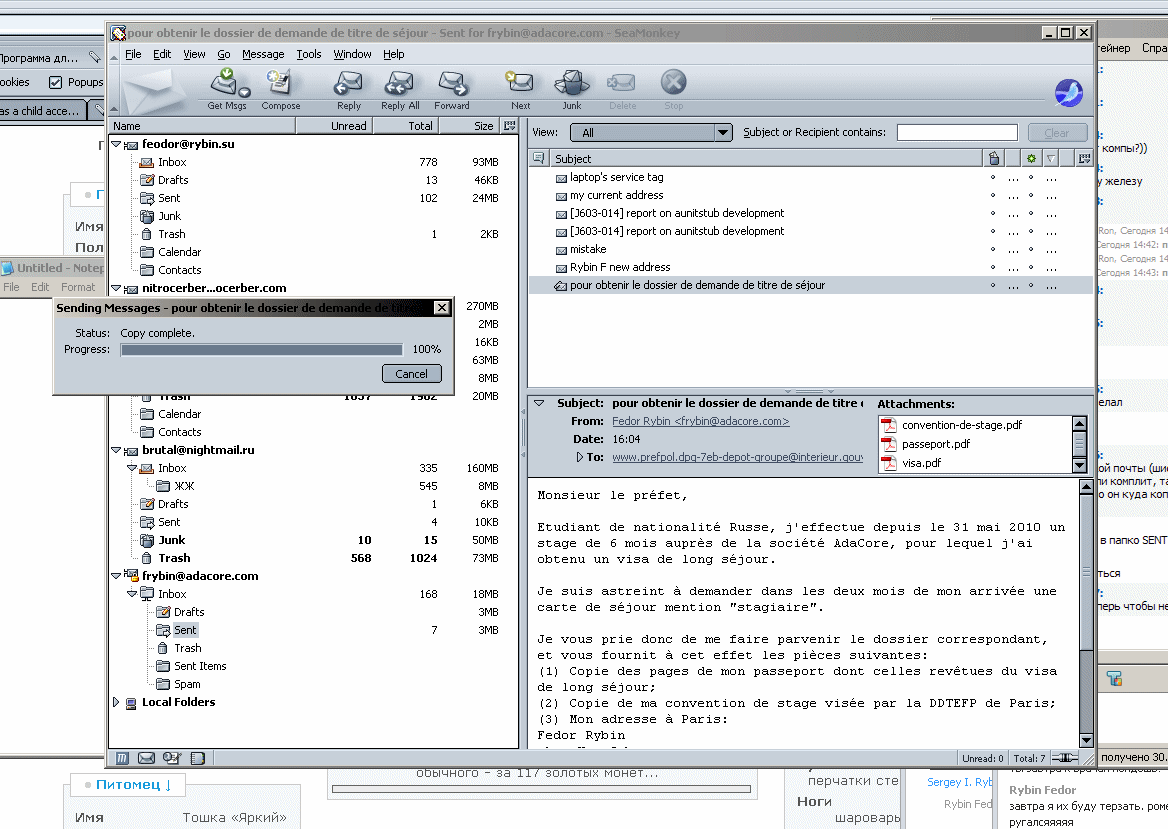Open the View 'All' dropdown
Screen dimensions: 1168x829
pyautogui.click(x=651, y=133)
